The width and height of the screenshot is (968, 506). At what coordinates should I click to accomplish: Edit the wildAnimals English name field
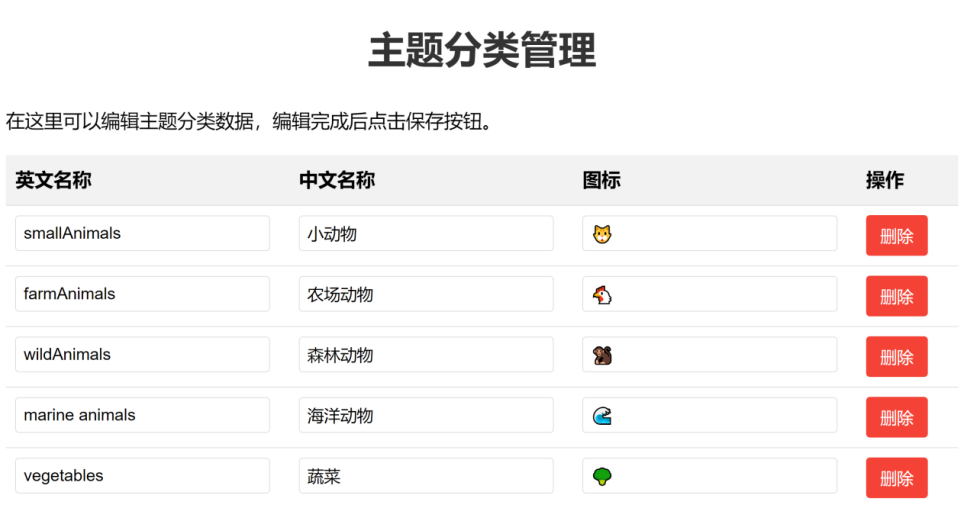click(143, 354)
